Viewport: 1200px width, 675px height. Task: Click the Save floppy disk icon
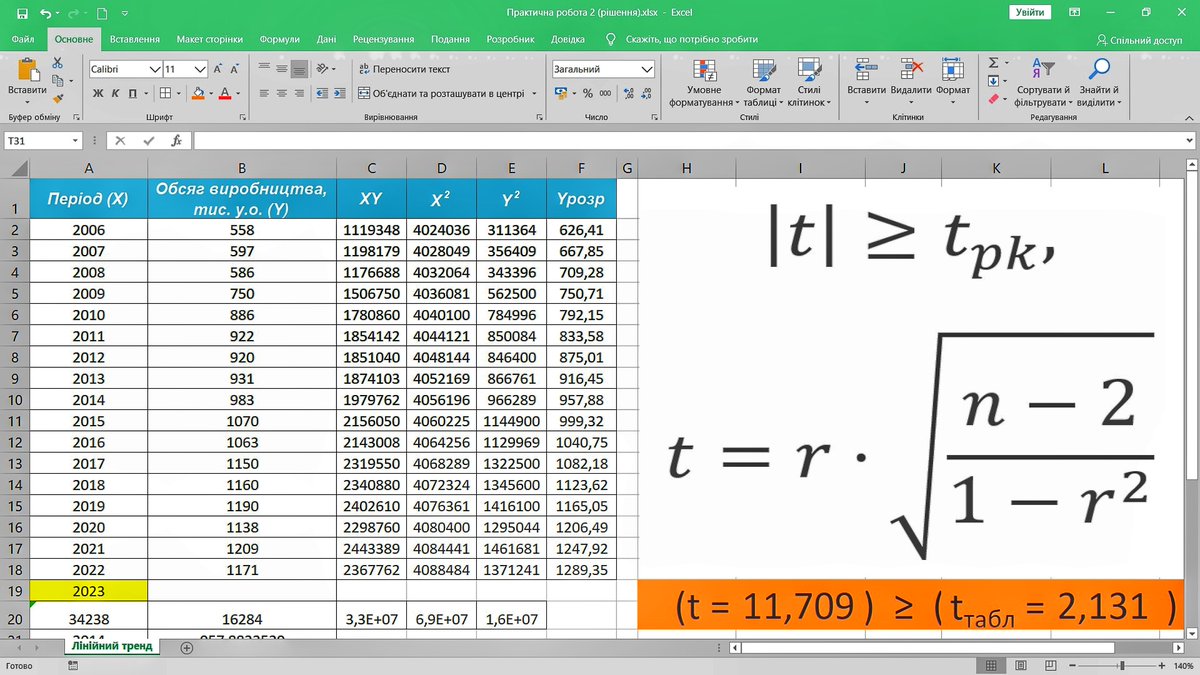click(22, 13)
